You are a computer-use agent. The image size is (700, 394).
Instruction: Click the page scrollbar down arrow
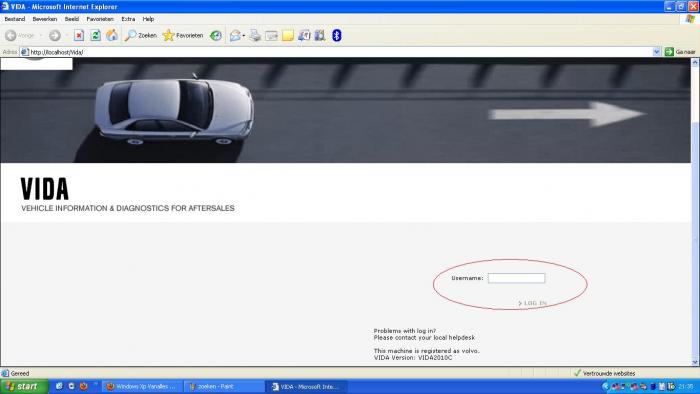point(695,362)
